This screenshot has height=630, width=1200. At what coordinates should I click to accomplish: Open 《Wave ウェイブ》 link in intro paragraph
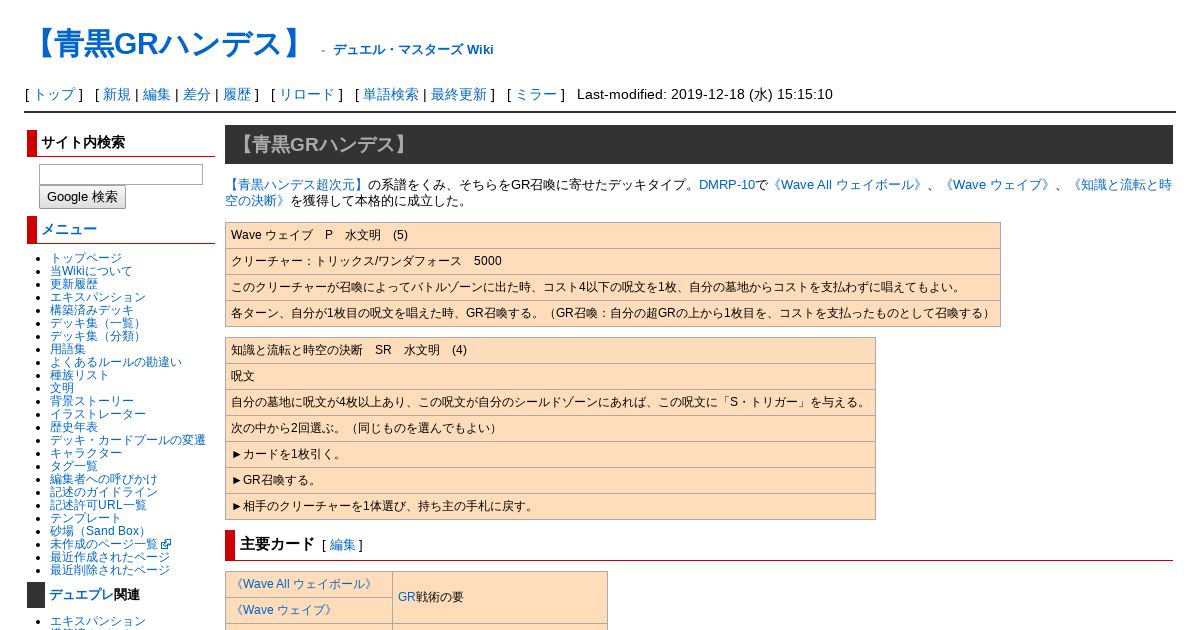pyautogui.click(x=996, y=185)
